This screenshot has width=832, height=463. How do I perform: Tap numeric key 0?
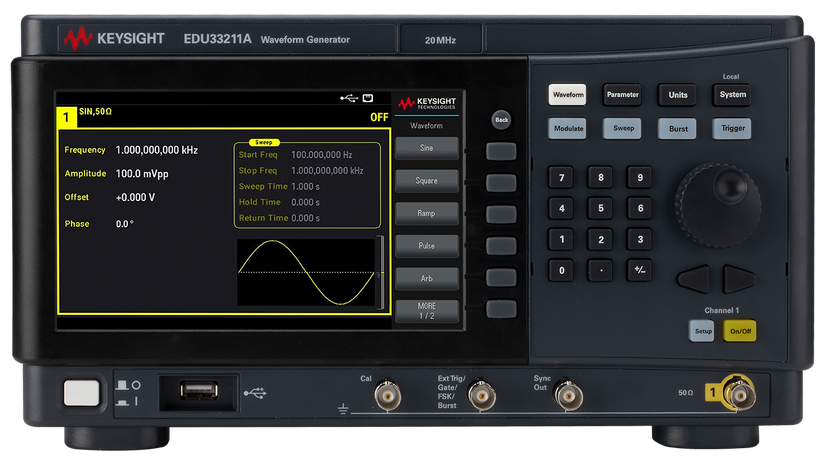coord(561,270)
